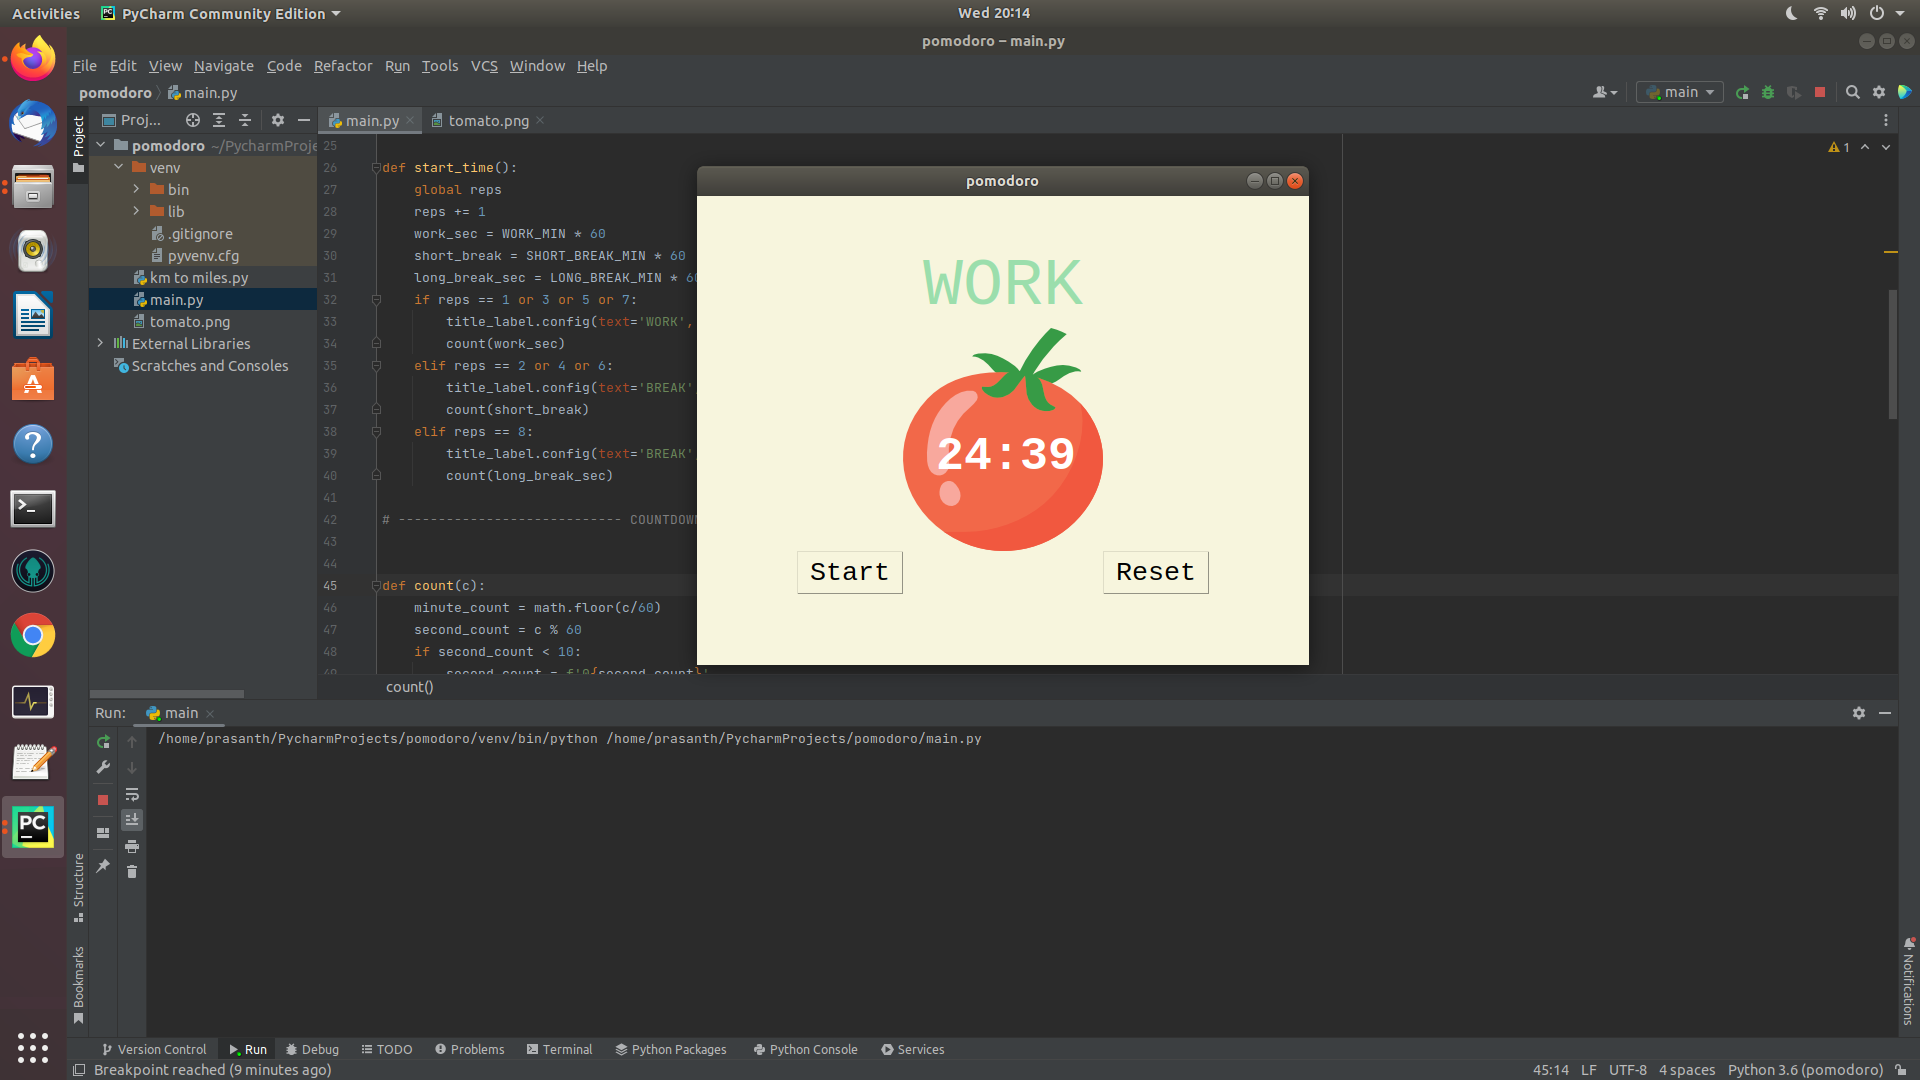Collapse the venv folder
The height and width of the screenshot is (1080, 1920).
[118, 167]
